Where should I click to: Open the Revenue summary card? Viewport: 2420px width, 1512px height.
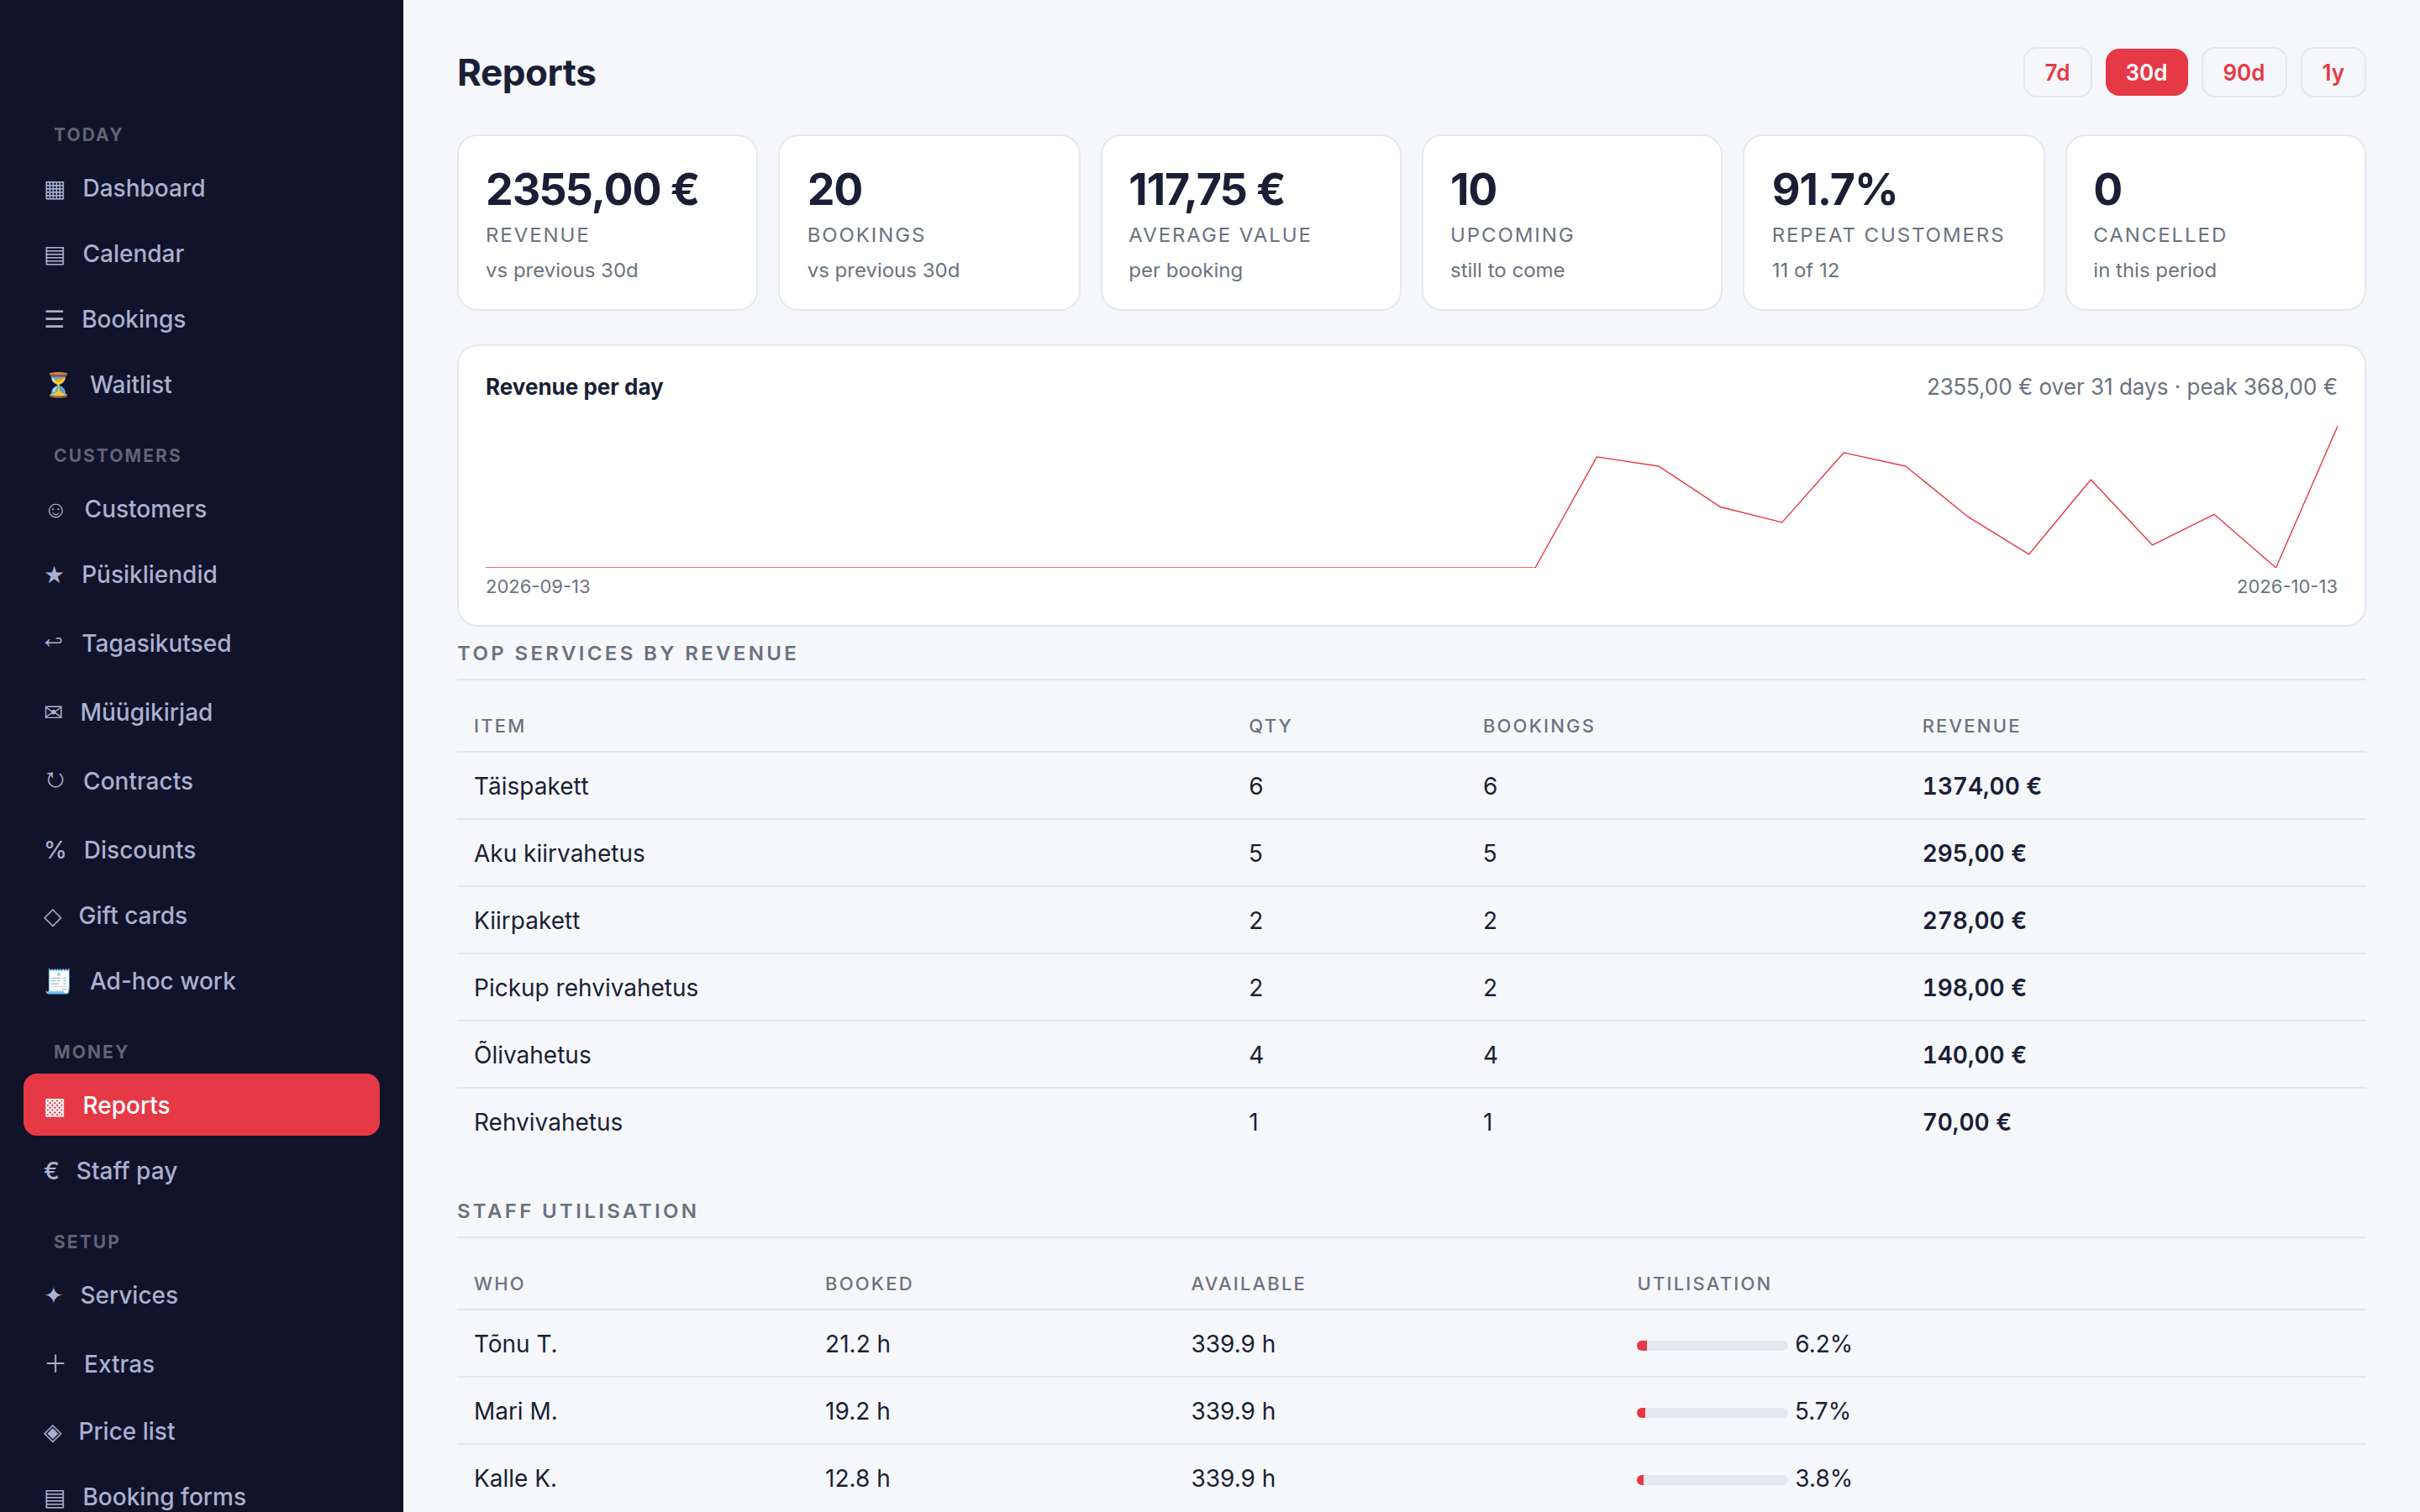[607, 223]
